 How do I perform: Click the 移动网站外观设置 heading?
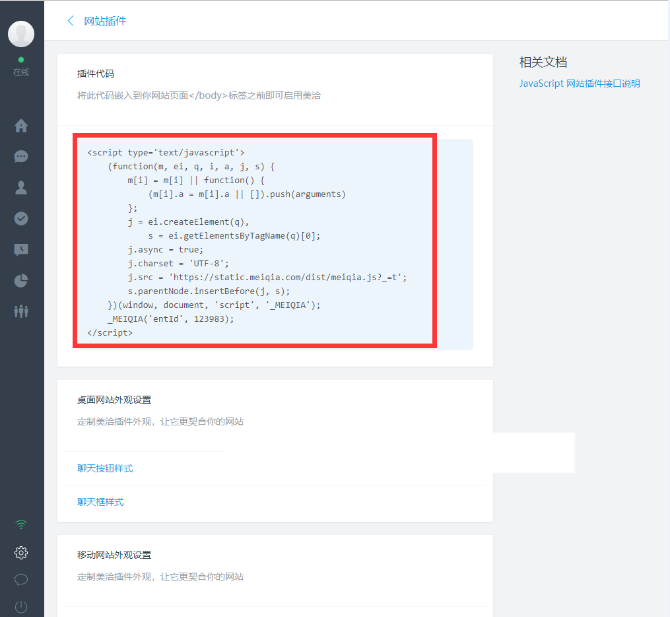(x=114, y=555)
